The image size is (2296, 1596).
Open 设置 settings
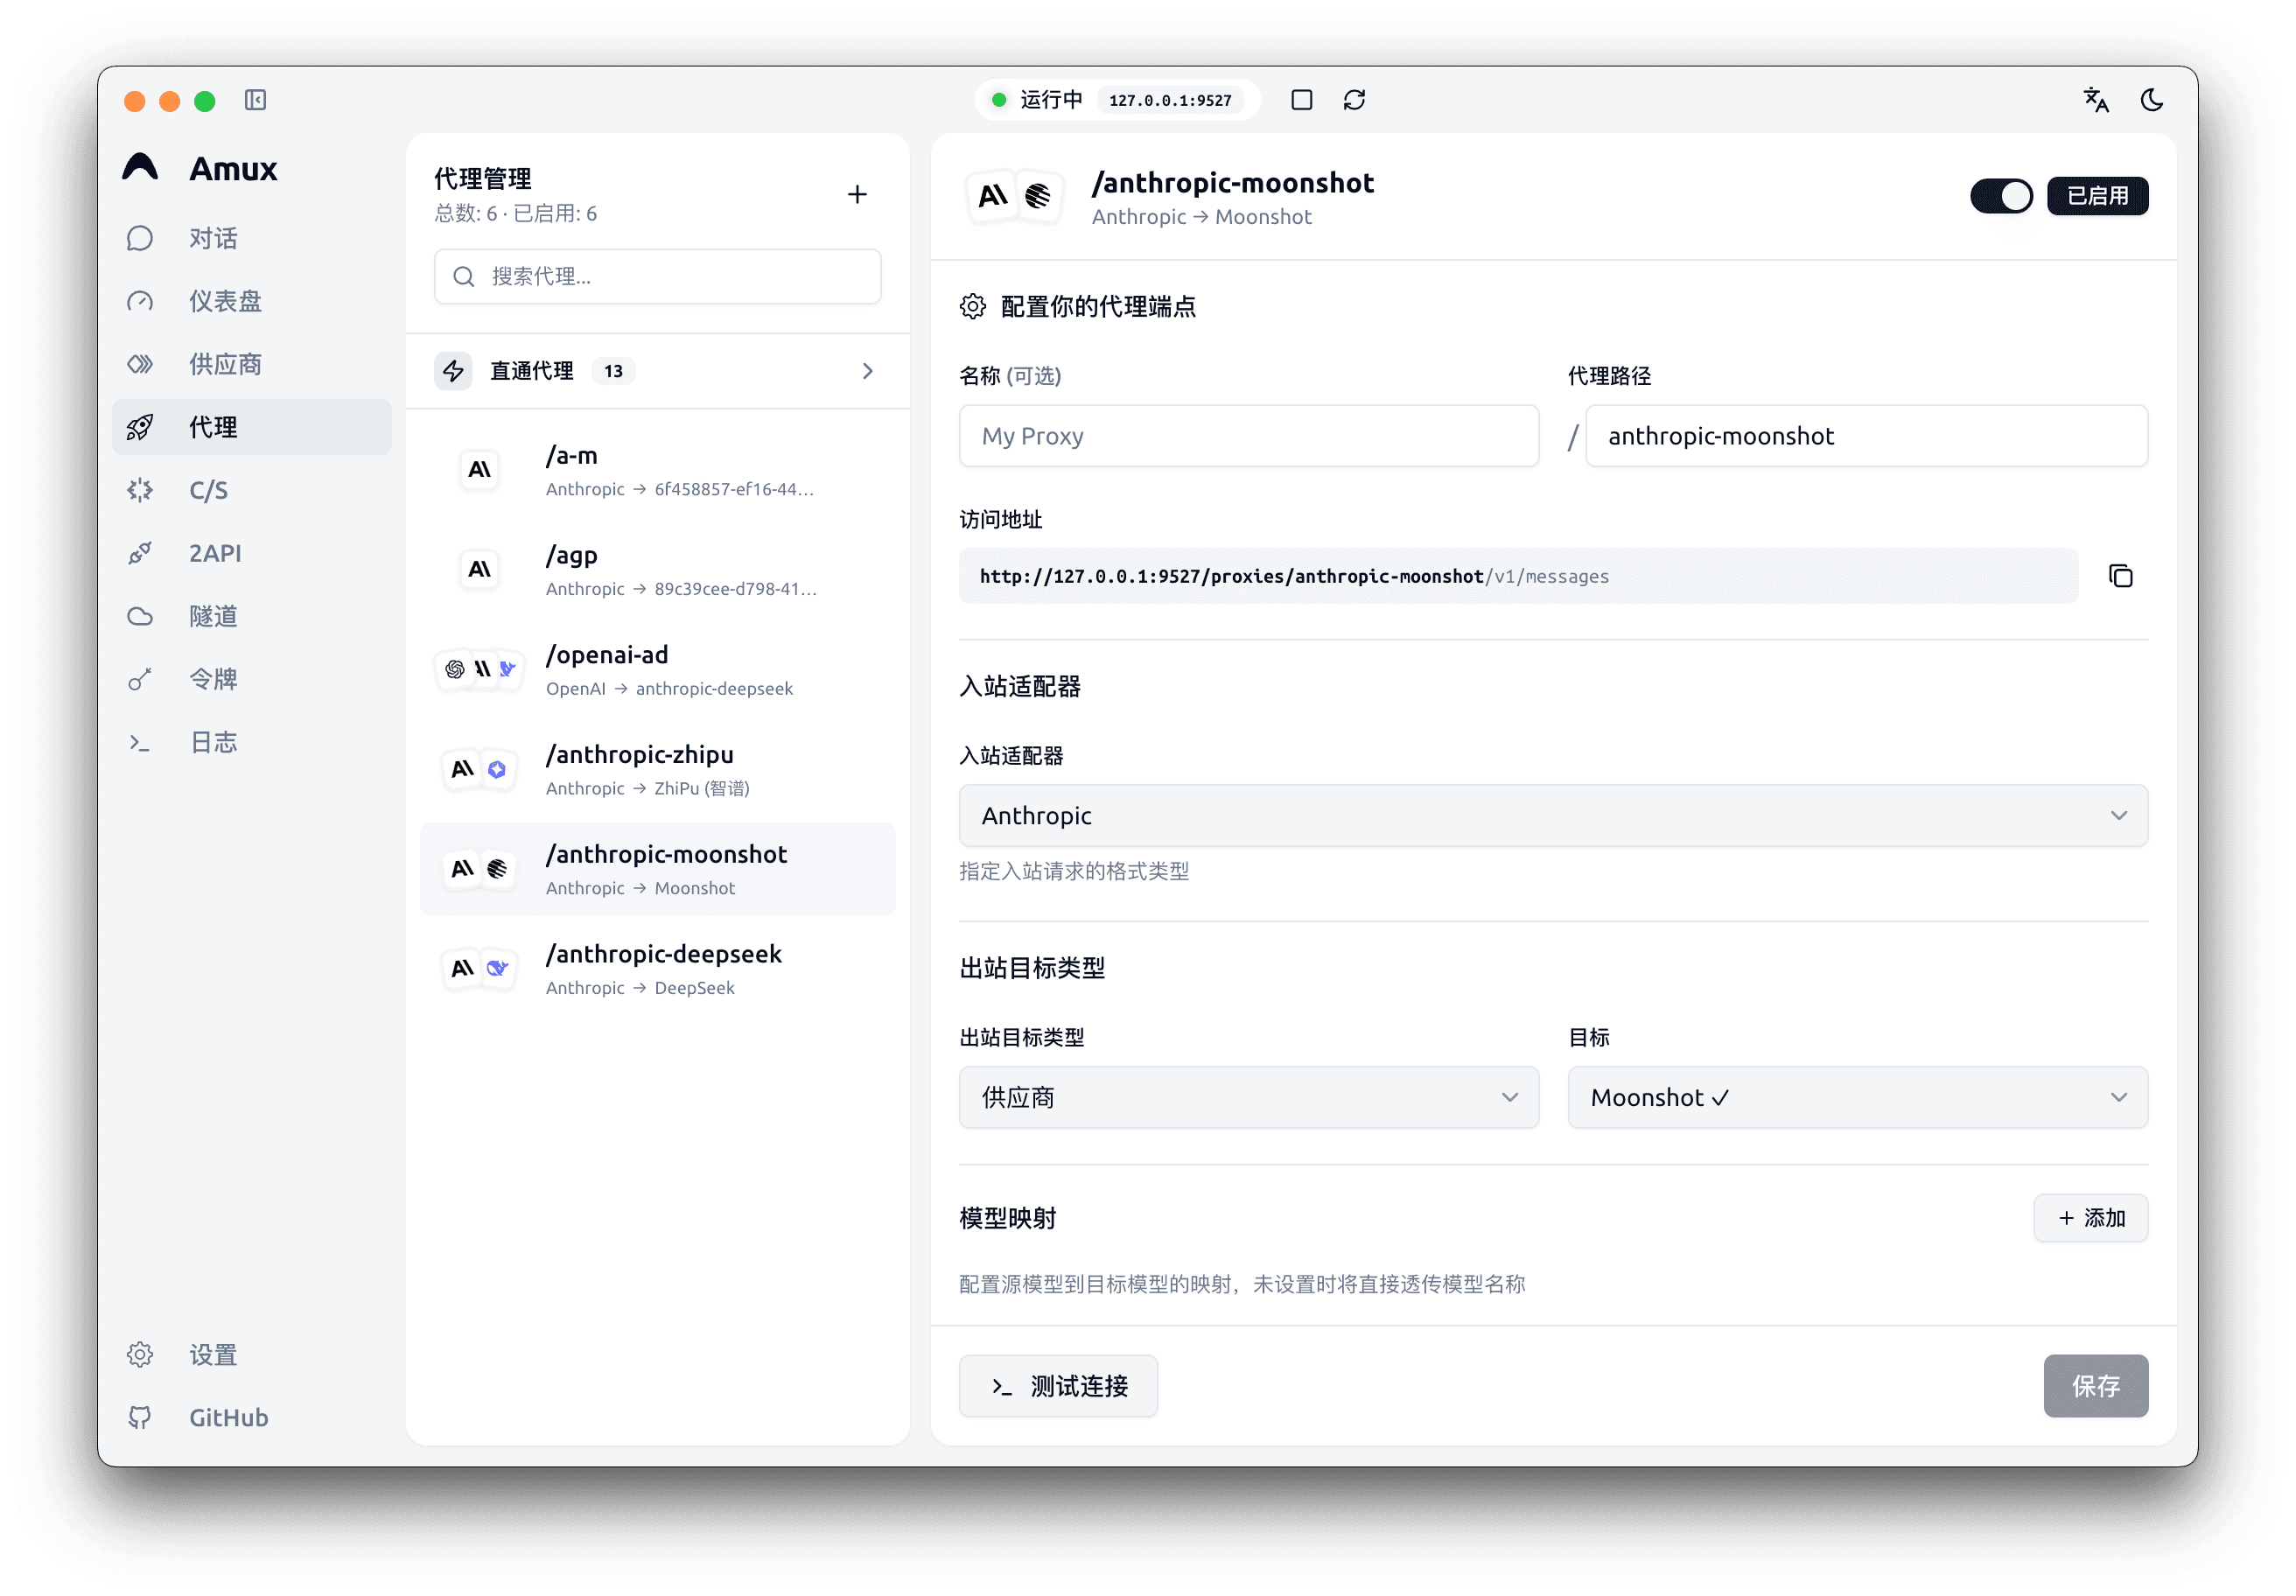[x=252, y=1356]
